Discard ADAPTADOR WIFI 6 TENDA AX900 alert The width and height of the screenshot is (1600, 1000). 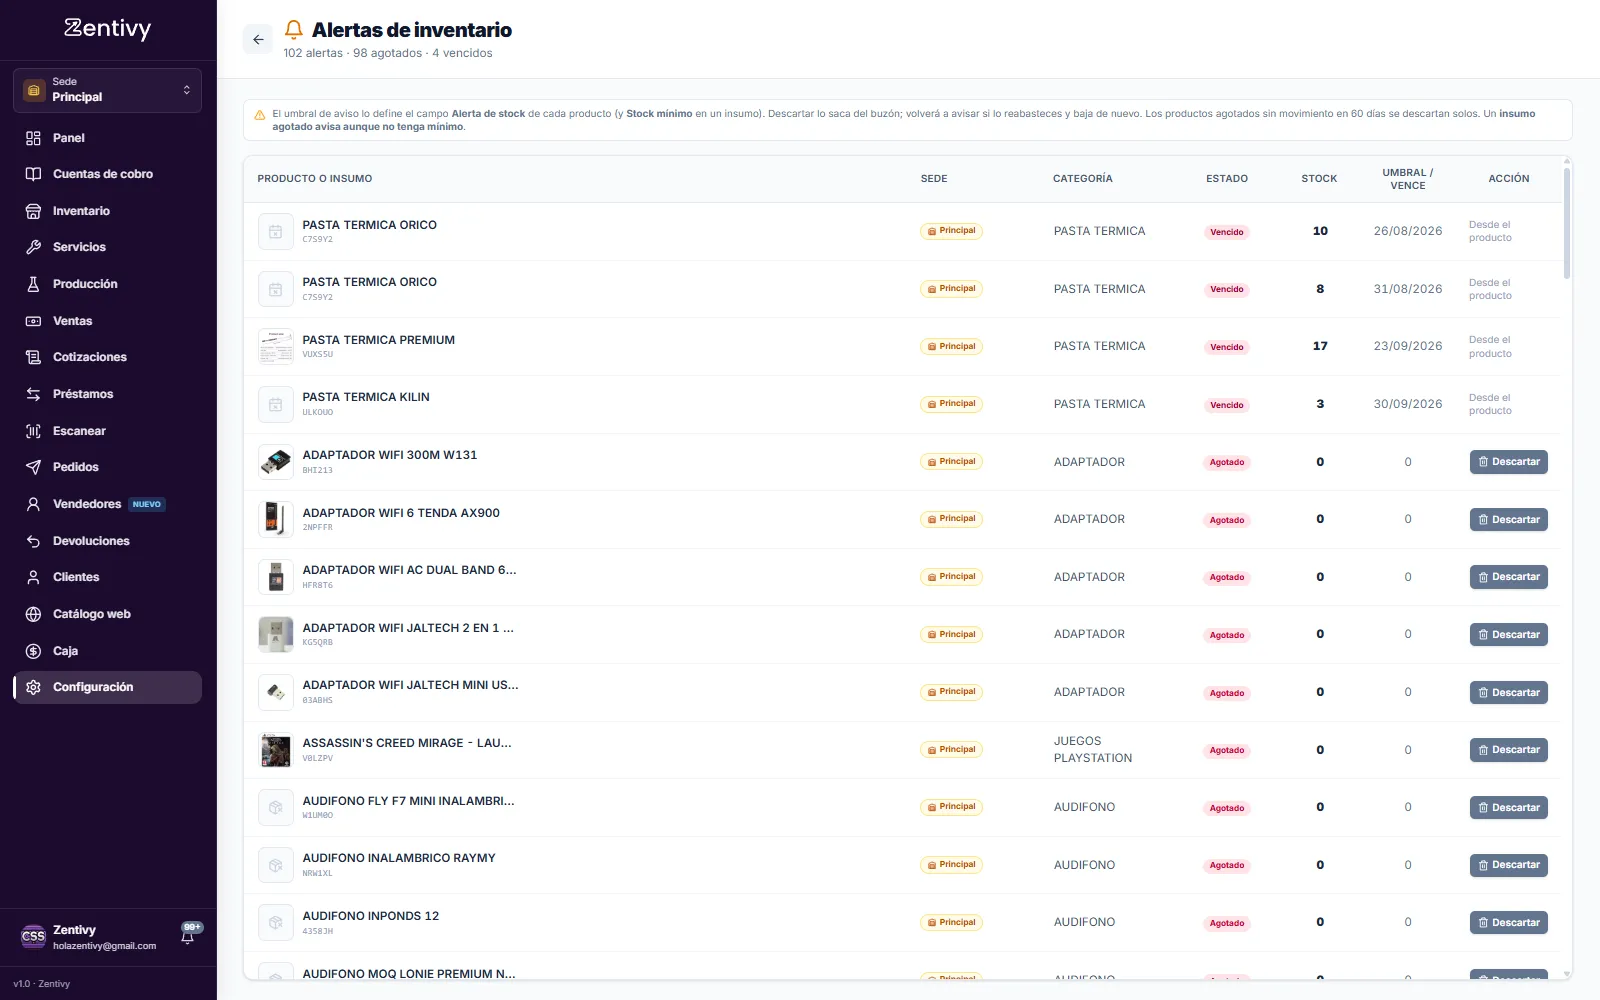coord(1508,520)
